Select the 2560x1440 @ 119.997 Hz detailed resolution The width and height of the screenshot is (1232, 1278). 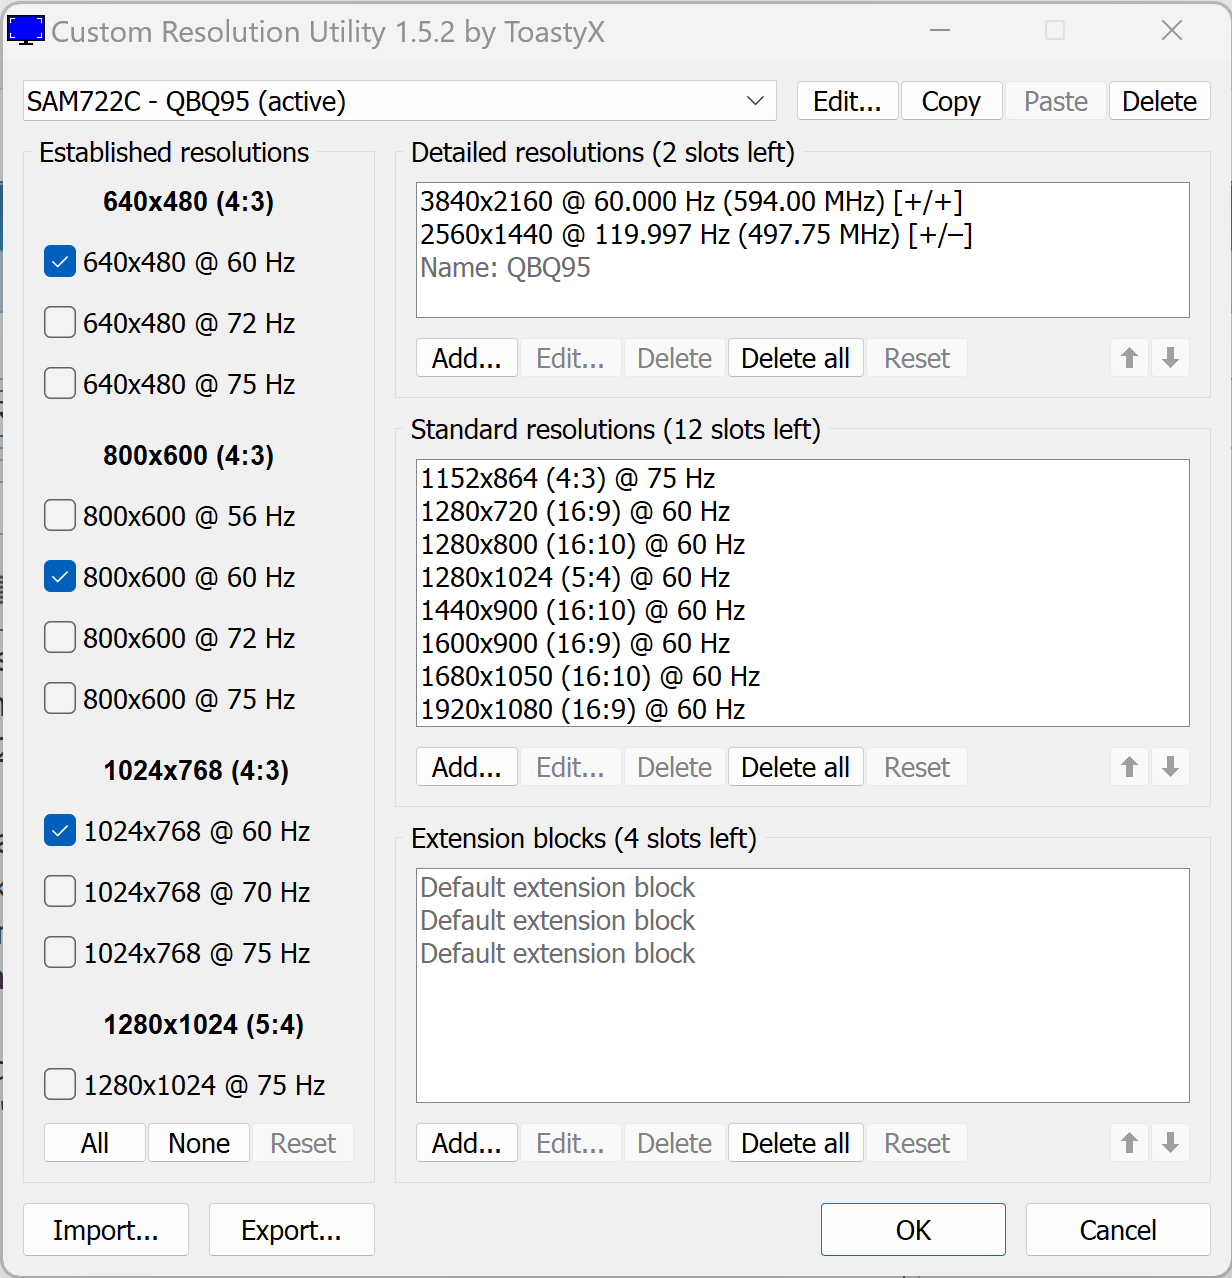coord(695,235)
